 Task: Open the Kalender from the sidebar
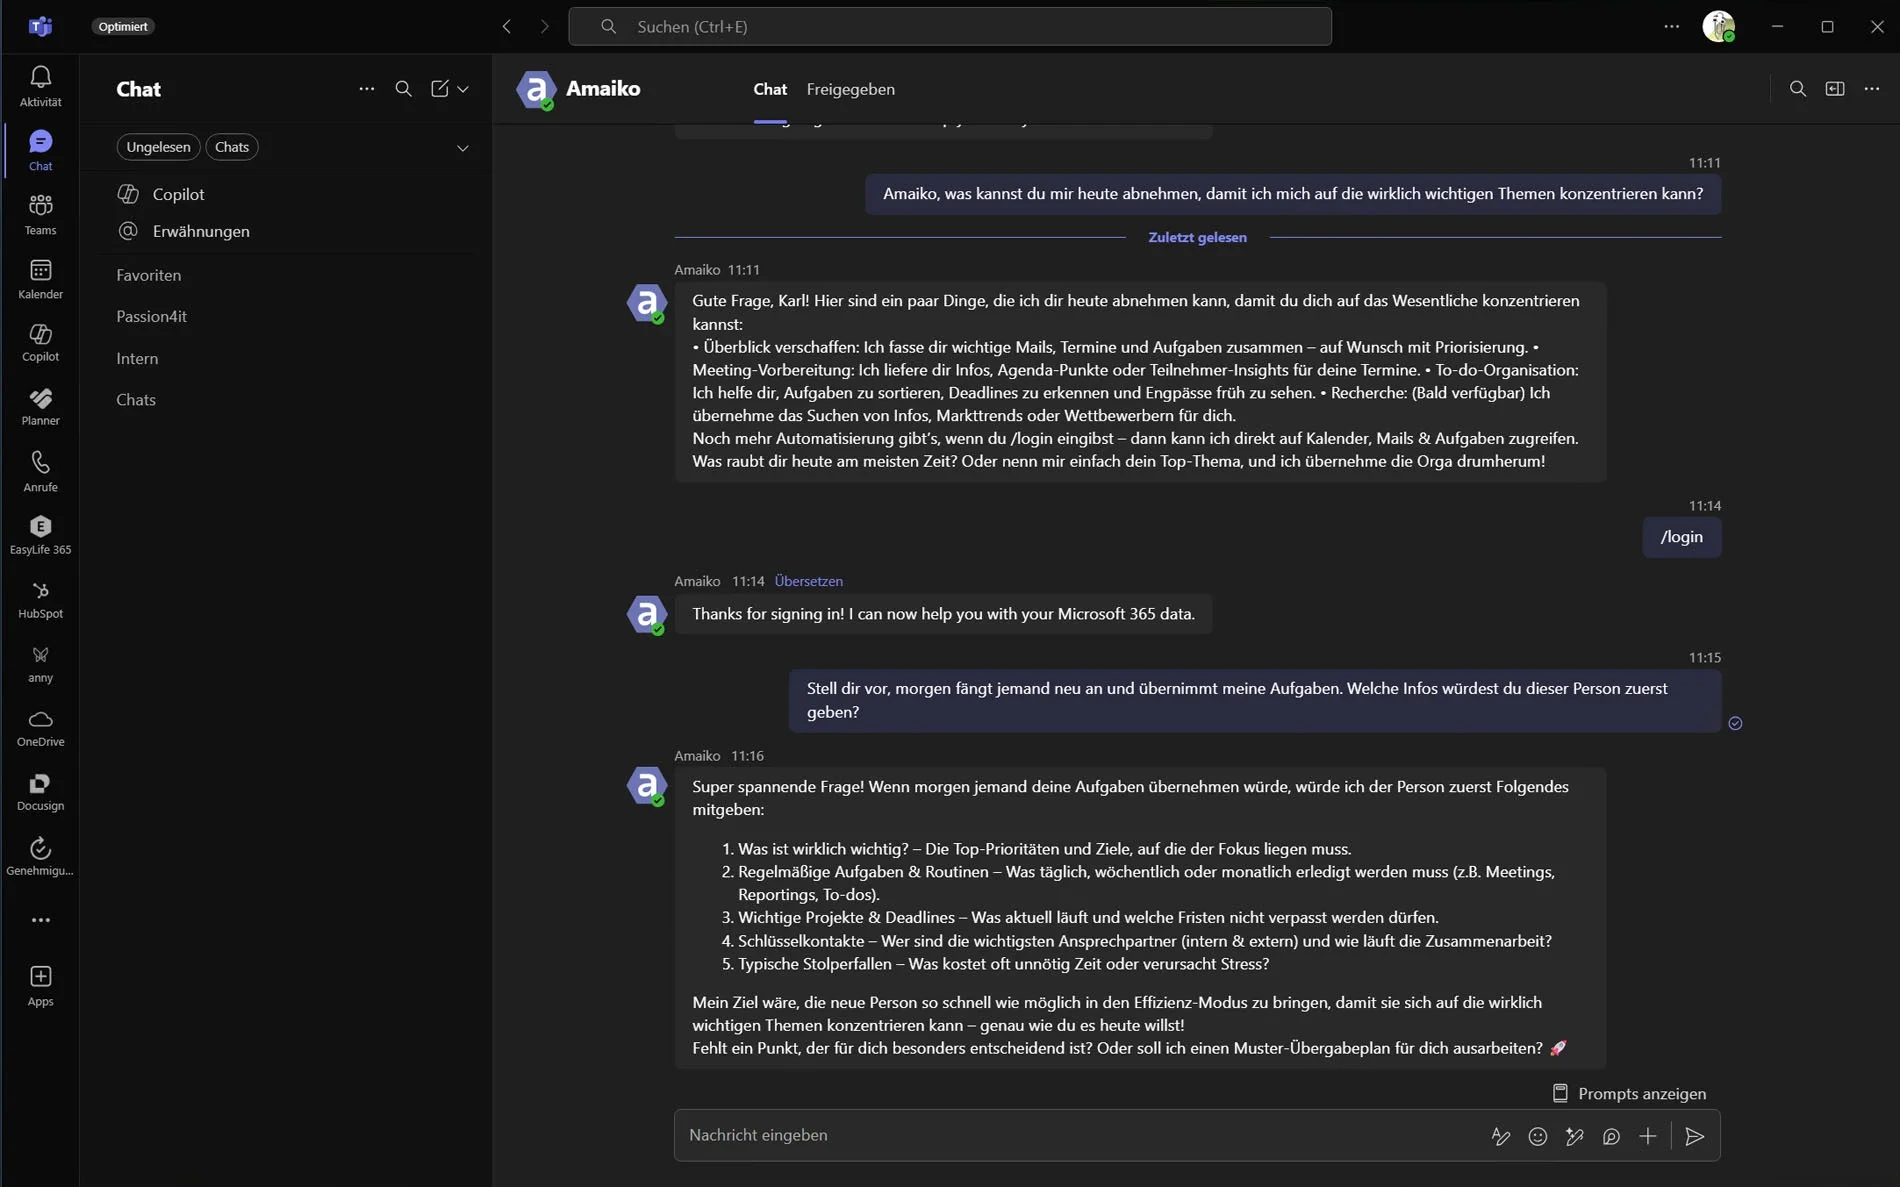[x=40, y=277]
